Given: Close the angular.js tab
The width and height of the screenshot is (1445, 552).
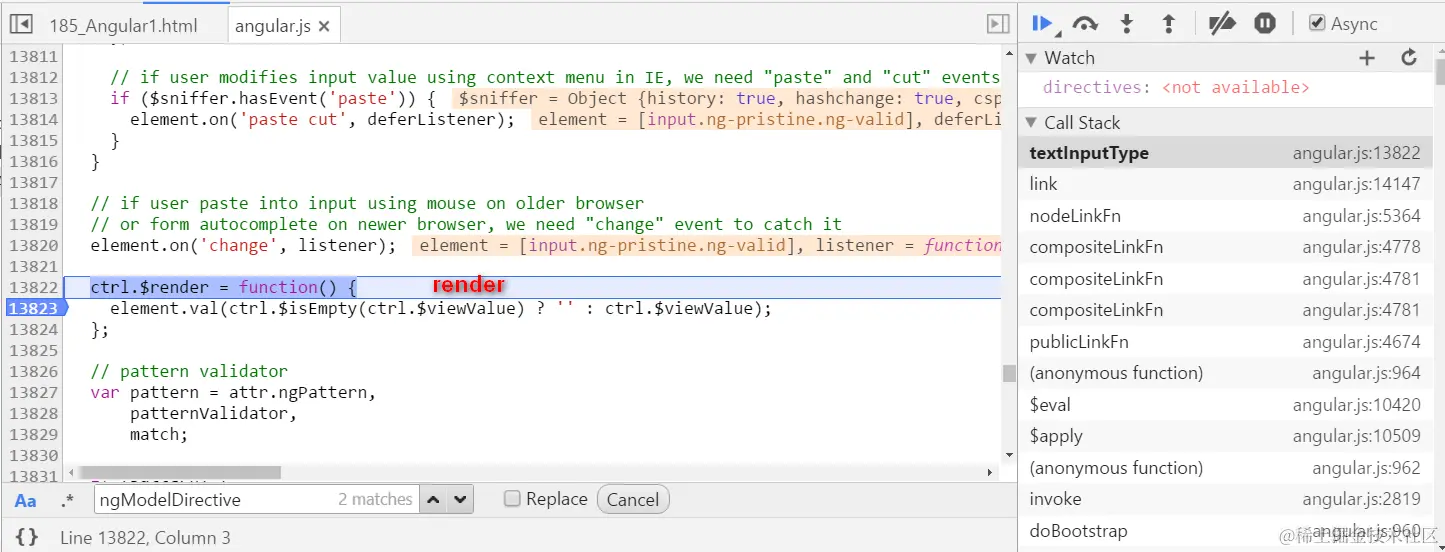Looking at the screenshot, I should point(324,27).
